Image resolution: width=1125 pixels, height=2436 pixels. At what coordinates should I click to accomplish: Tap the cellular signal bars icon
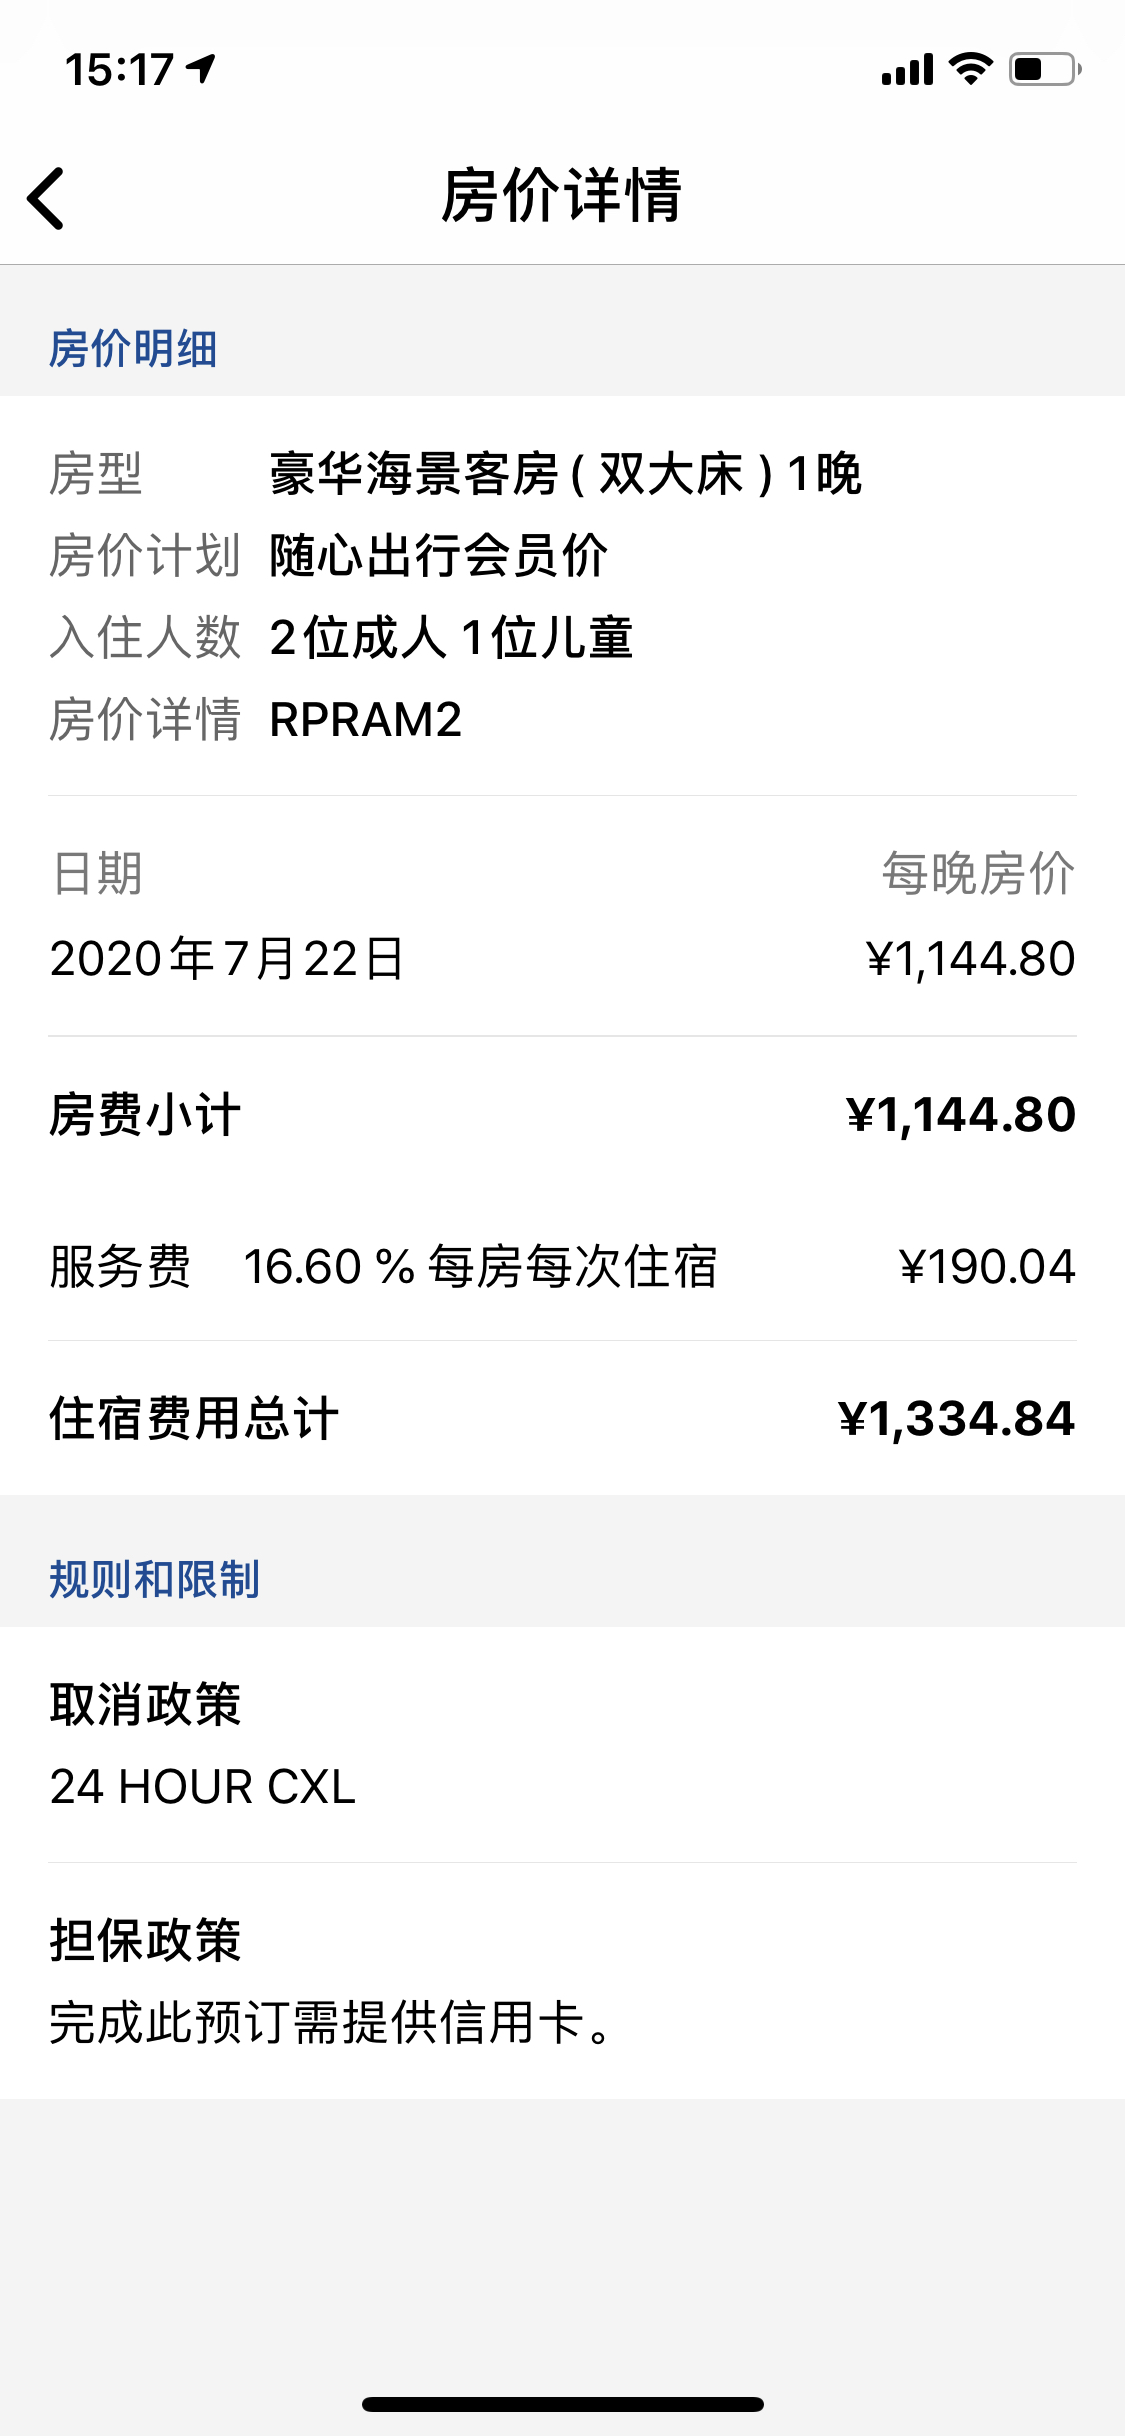(x=907, y=70)
